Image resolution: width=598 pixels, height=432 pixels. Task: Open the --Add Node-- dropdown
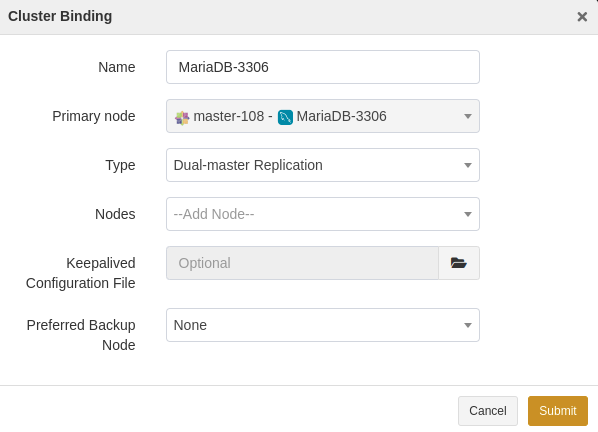323,214
